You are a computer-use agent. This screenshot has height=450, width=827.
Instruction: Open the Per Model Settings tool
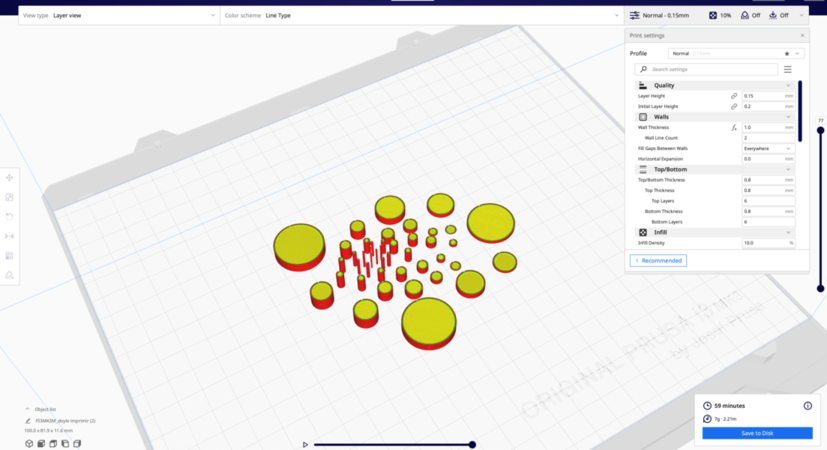(9, 255)
